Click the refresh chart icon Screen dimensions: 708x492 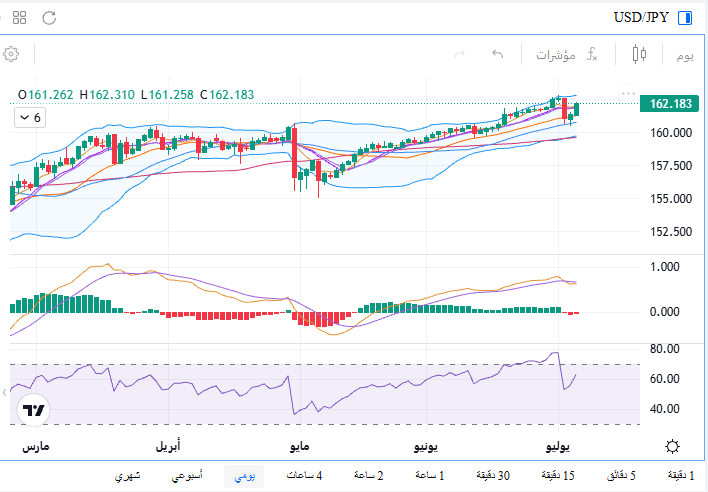pos(49,18)
